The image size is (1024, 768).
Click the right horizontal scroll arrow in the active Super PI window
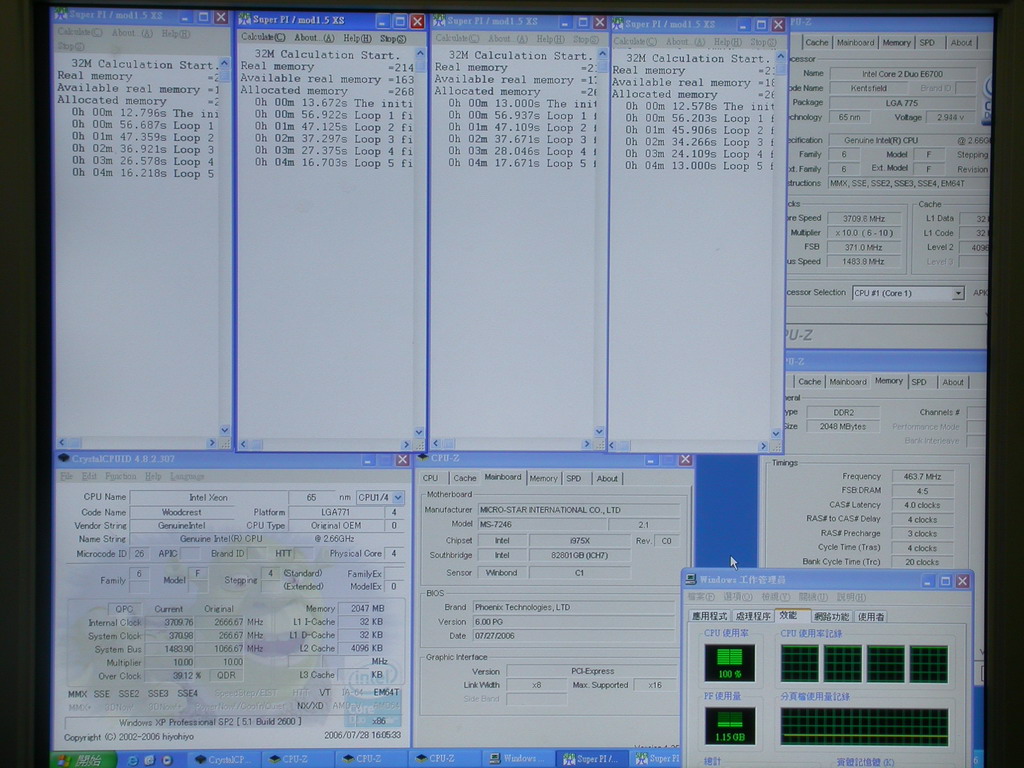click(x=406, y=444)
